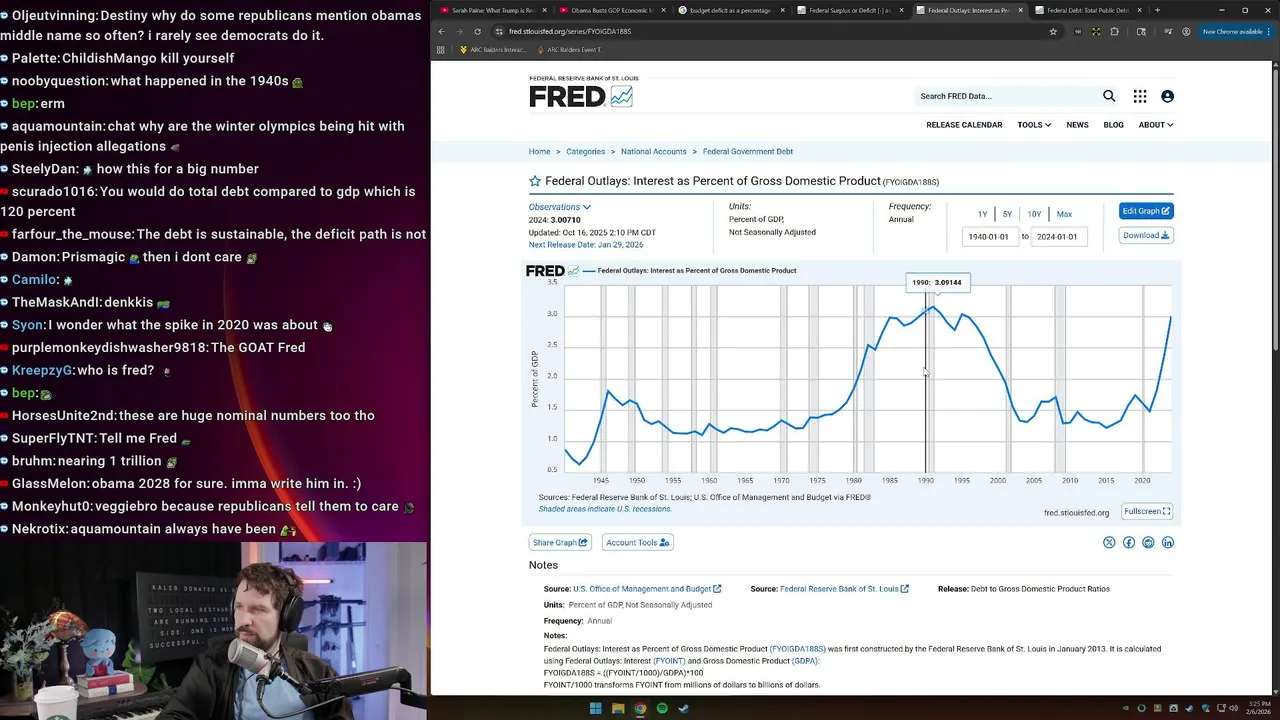Expand the ABOUT menu
The height and width of the screenshot is (720, 1280).
pyautogui.click(x=1155, y=125)
